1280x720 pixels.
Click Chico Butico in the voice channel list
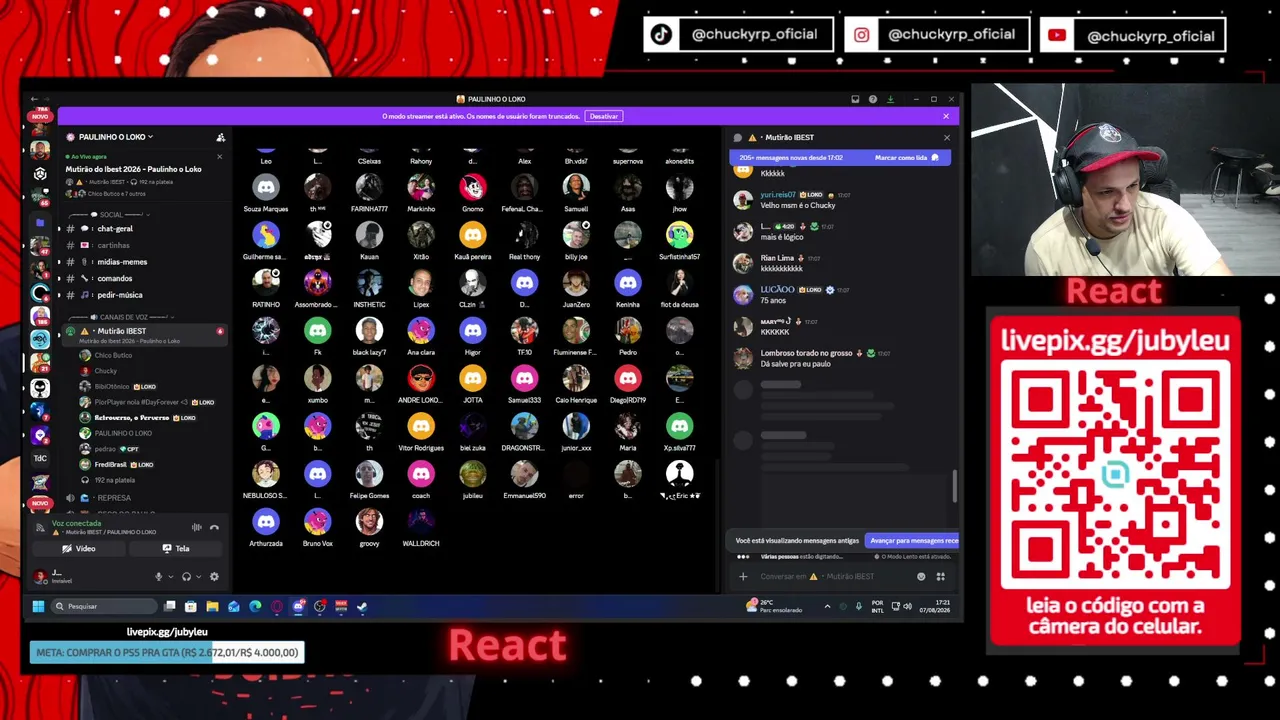[x=113, y=355]
